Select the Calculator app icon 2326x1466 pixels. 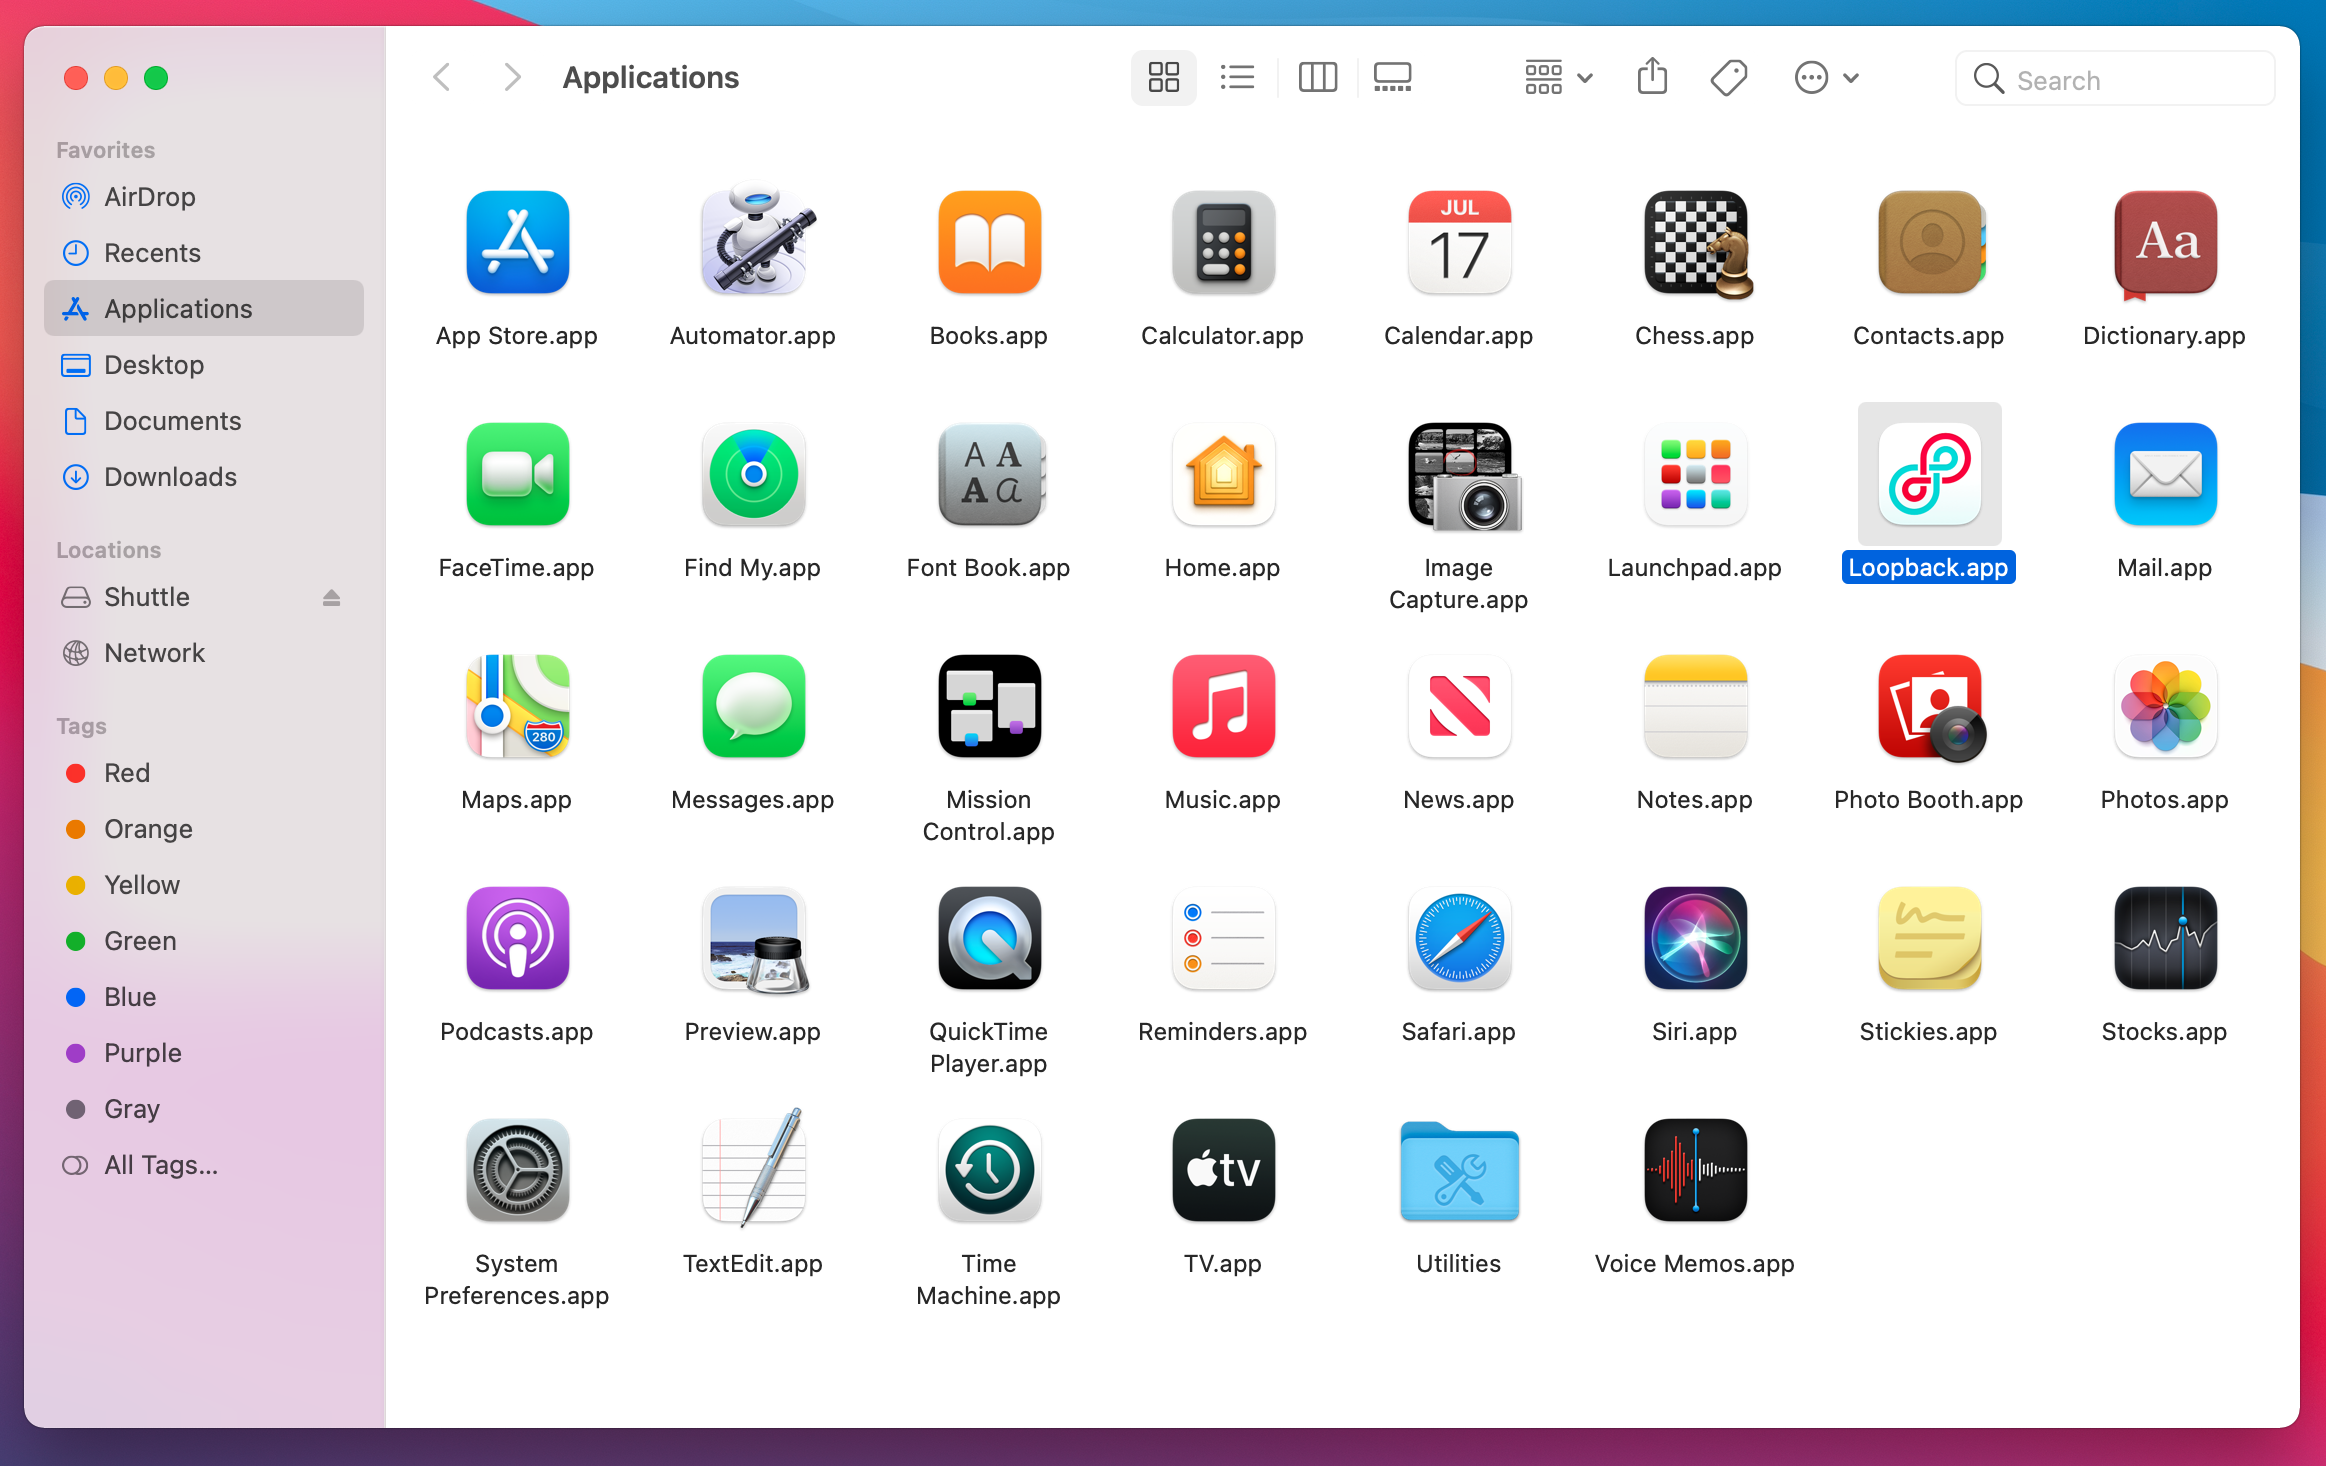(1223, 242)
